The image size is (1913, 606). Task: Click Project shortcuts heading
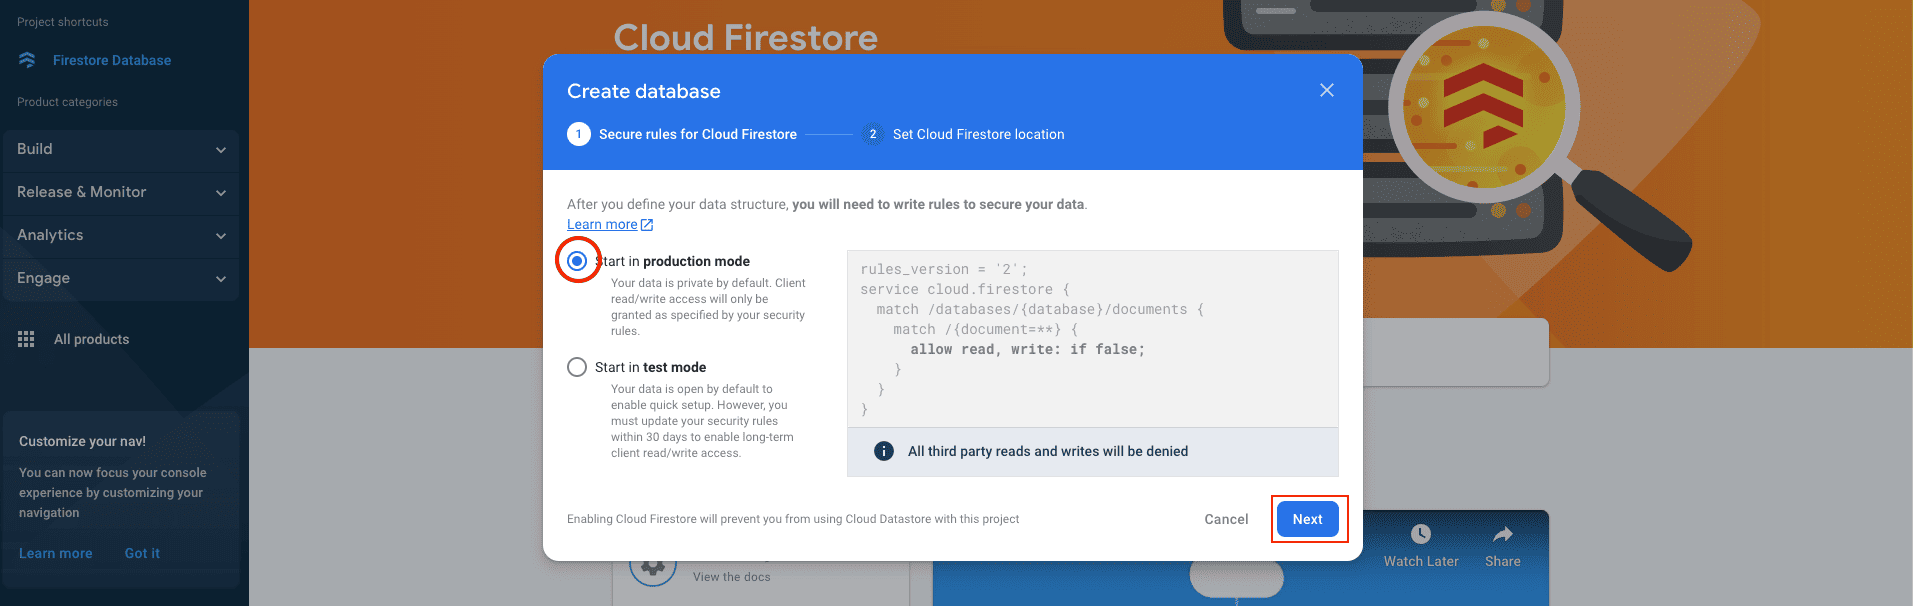[63, 22]
